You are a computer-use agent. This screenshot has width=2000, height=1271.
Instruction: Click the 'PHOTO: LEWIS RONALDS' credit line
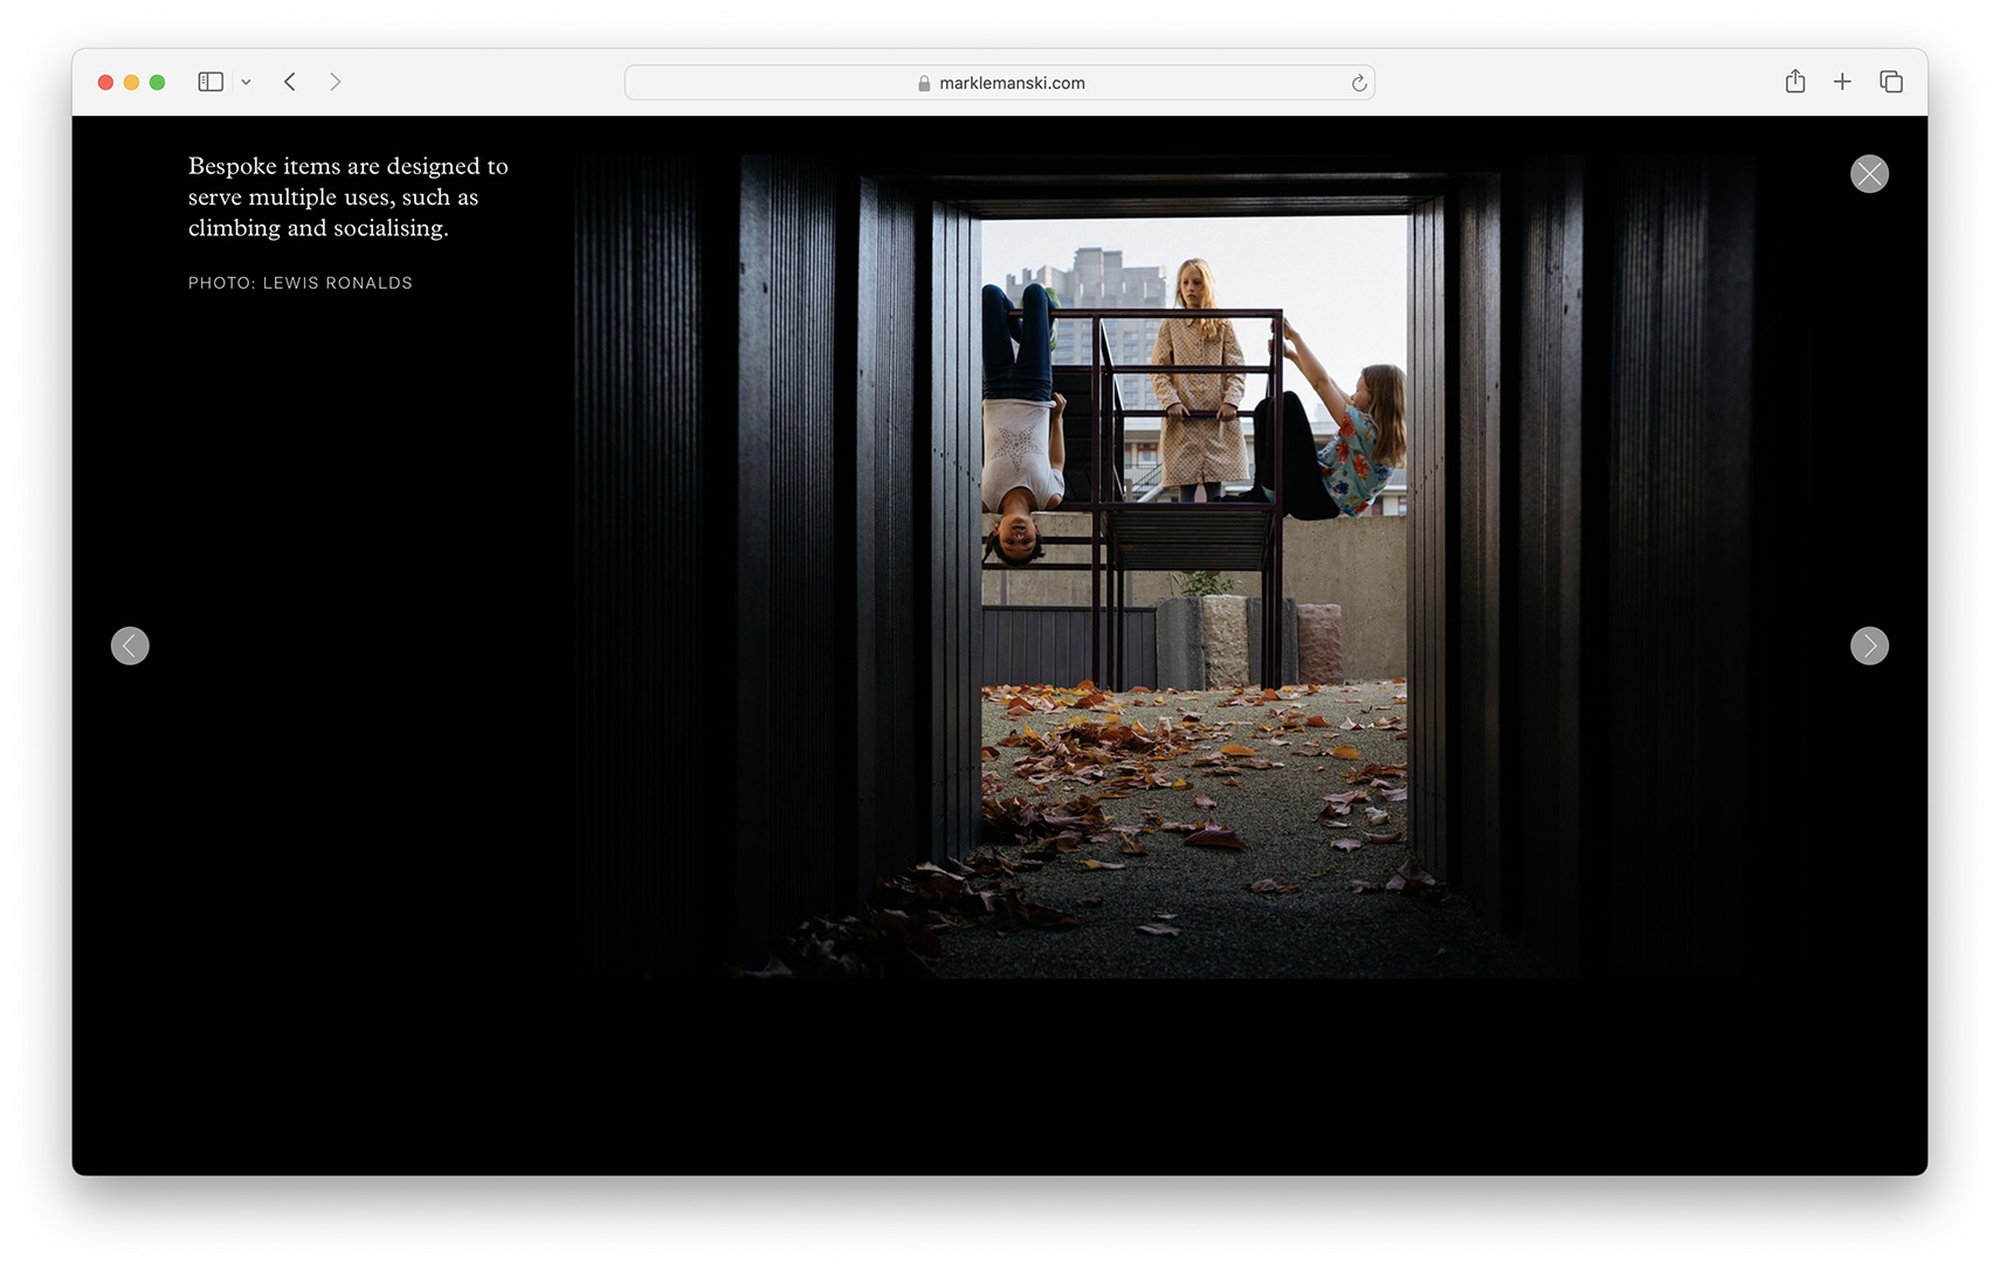coord(300,283)
